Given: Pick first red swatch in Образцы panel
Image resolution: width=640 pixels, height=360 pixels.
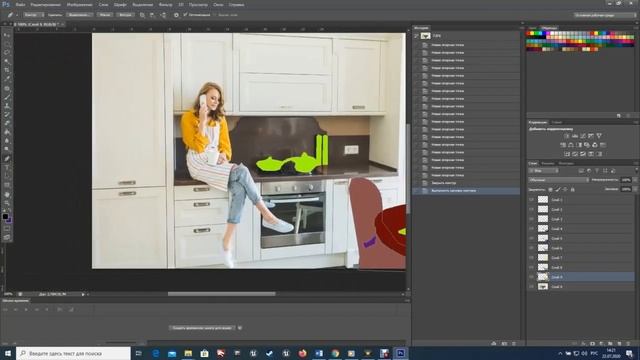Looking at the screenshot, I should tap(529, 33).
